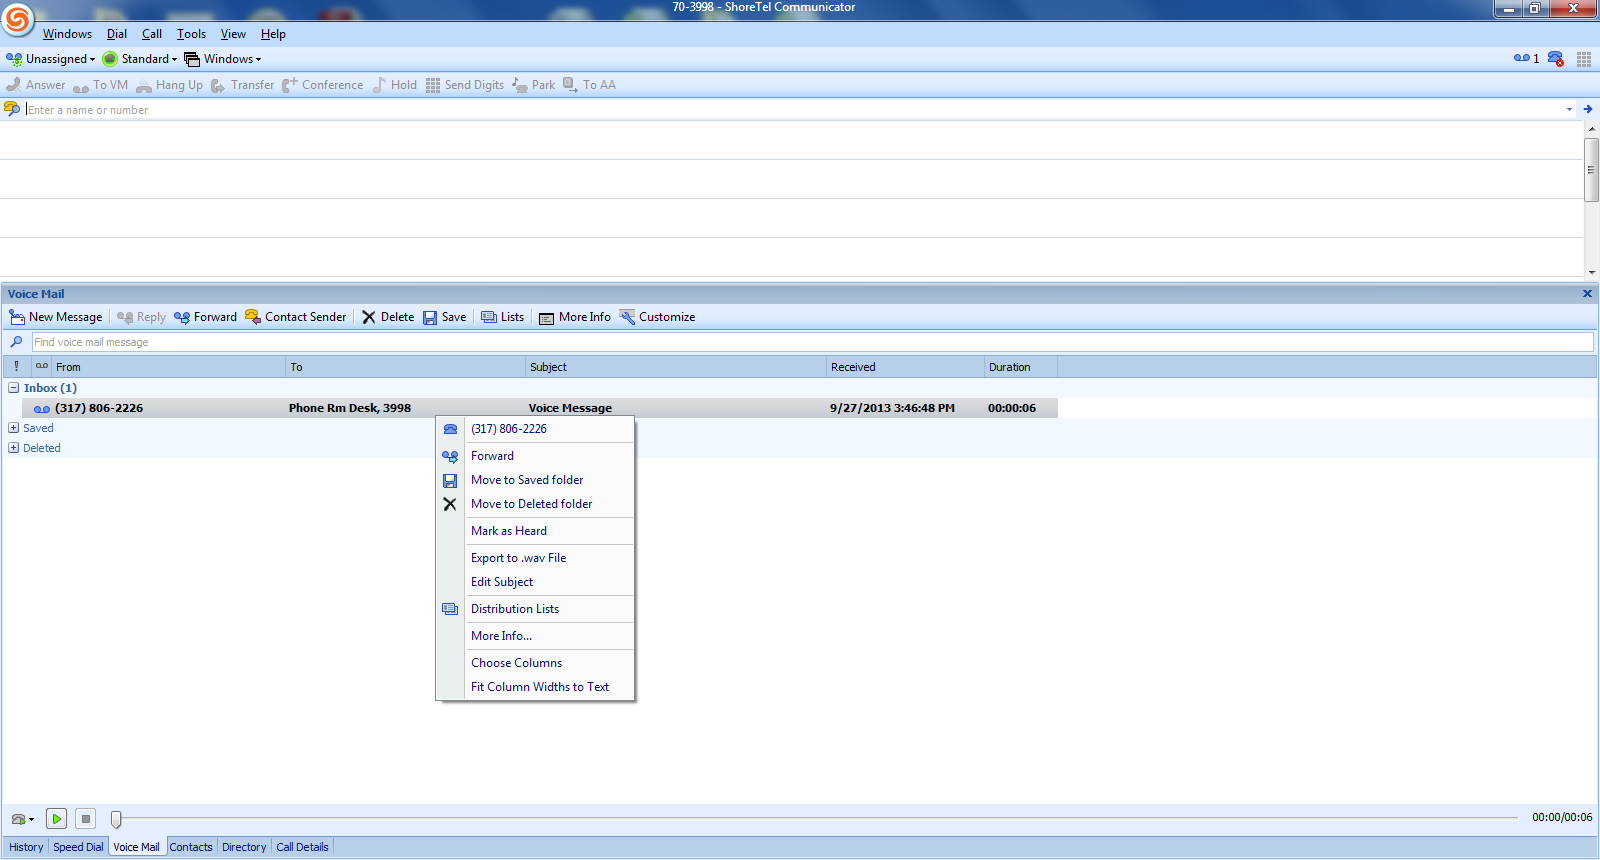The image size is (1600, 860).
Task: Choose Forward in context menu
Action: [x=535, y=456]
